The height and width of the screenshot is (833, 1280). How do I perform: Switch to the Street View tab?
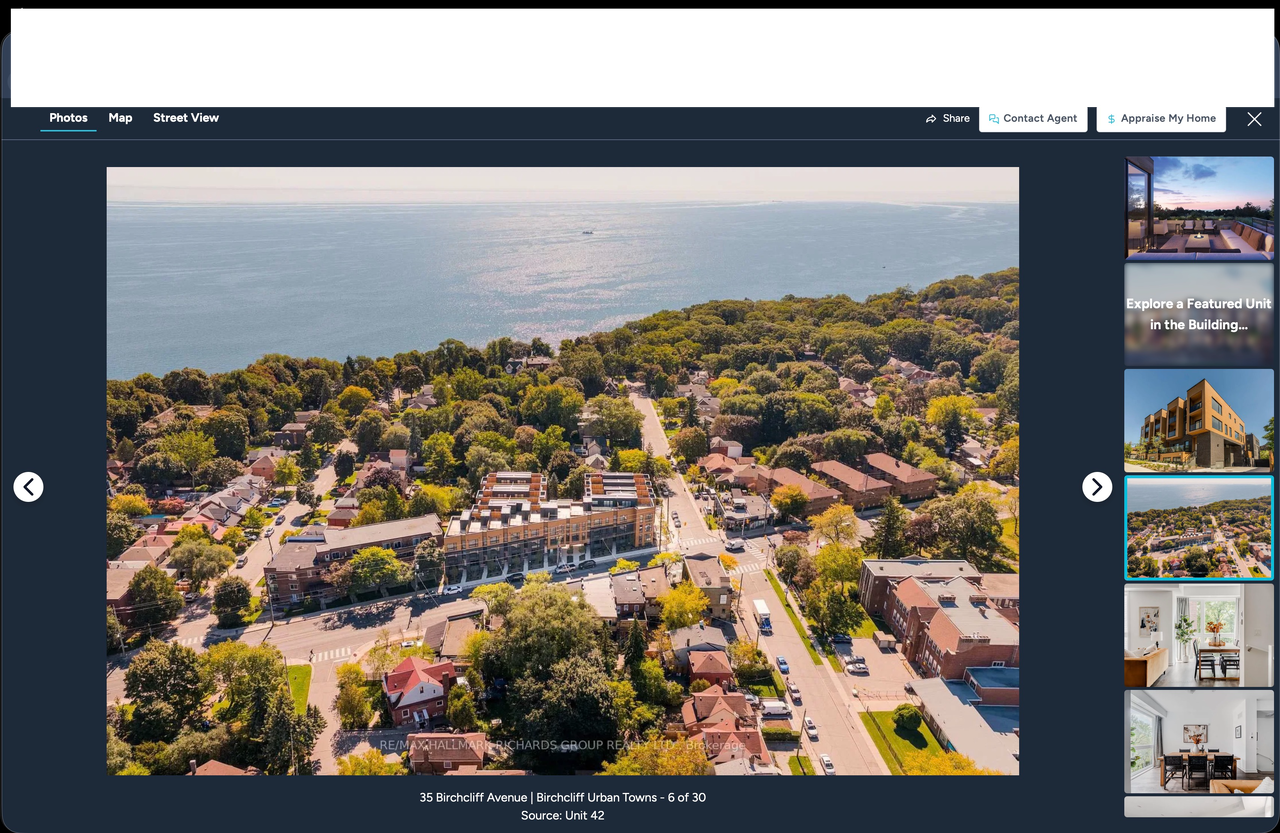[x=186, y=118]
